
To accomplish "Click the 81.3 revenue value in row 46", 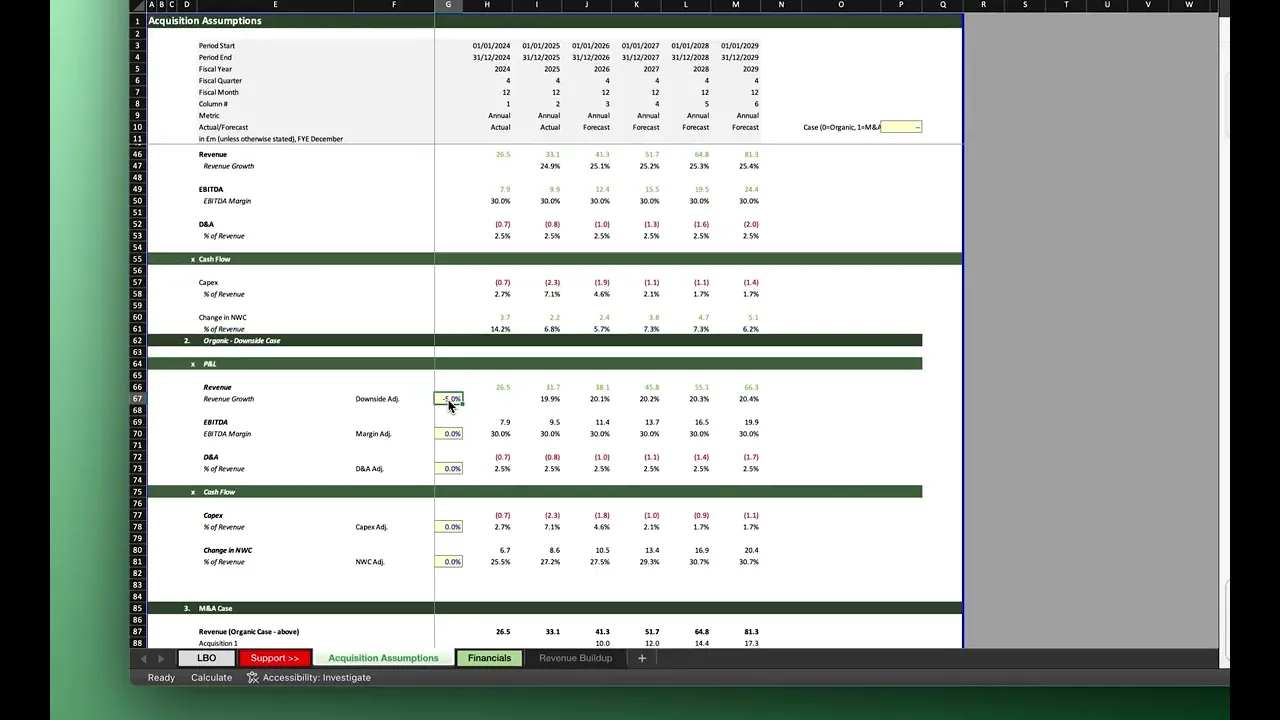I will coord(751,155).
